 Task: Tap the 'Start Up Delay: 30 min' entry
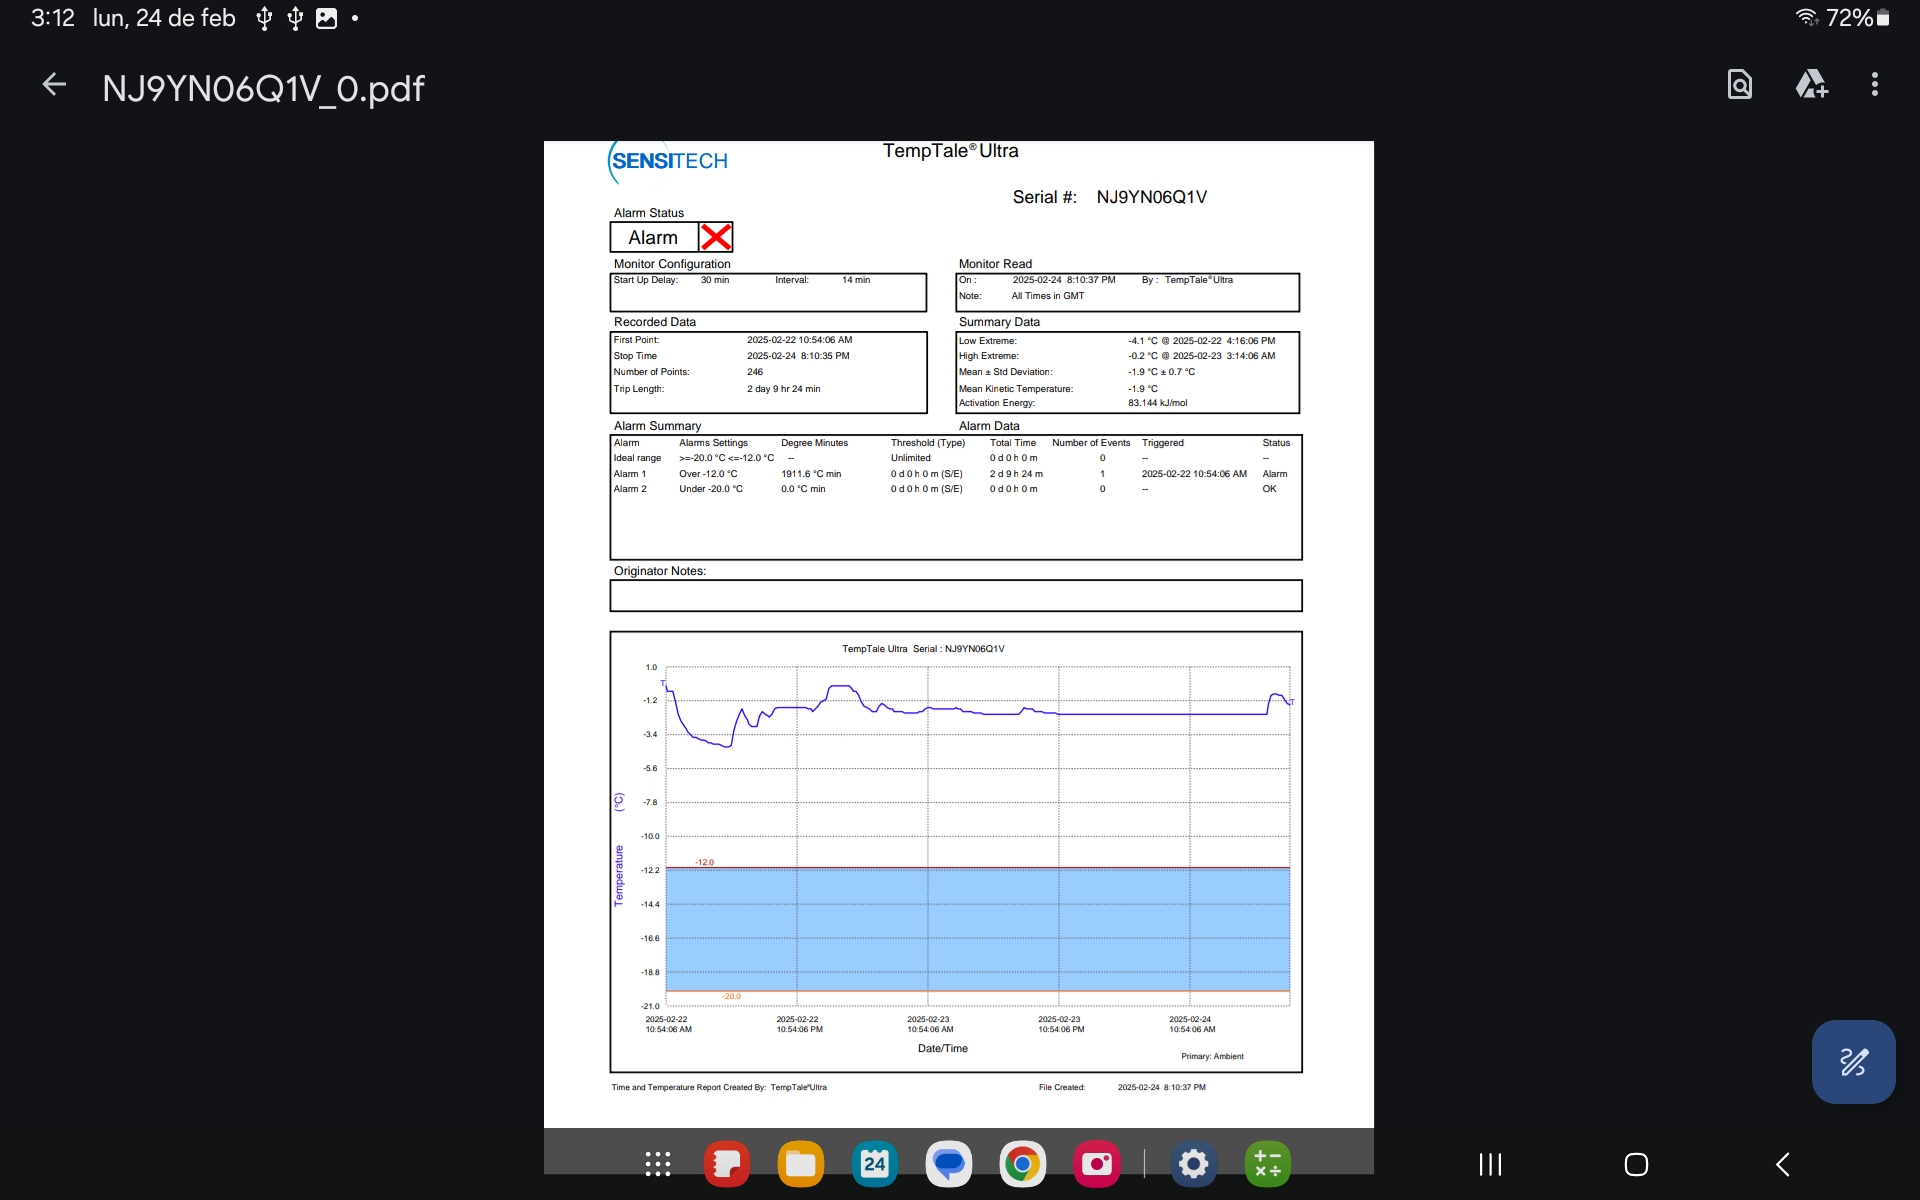tap(671, 280)
